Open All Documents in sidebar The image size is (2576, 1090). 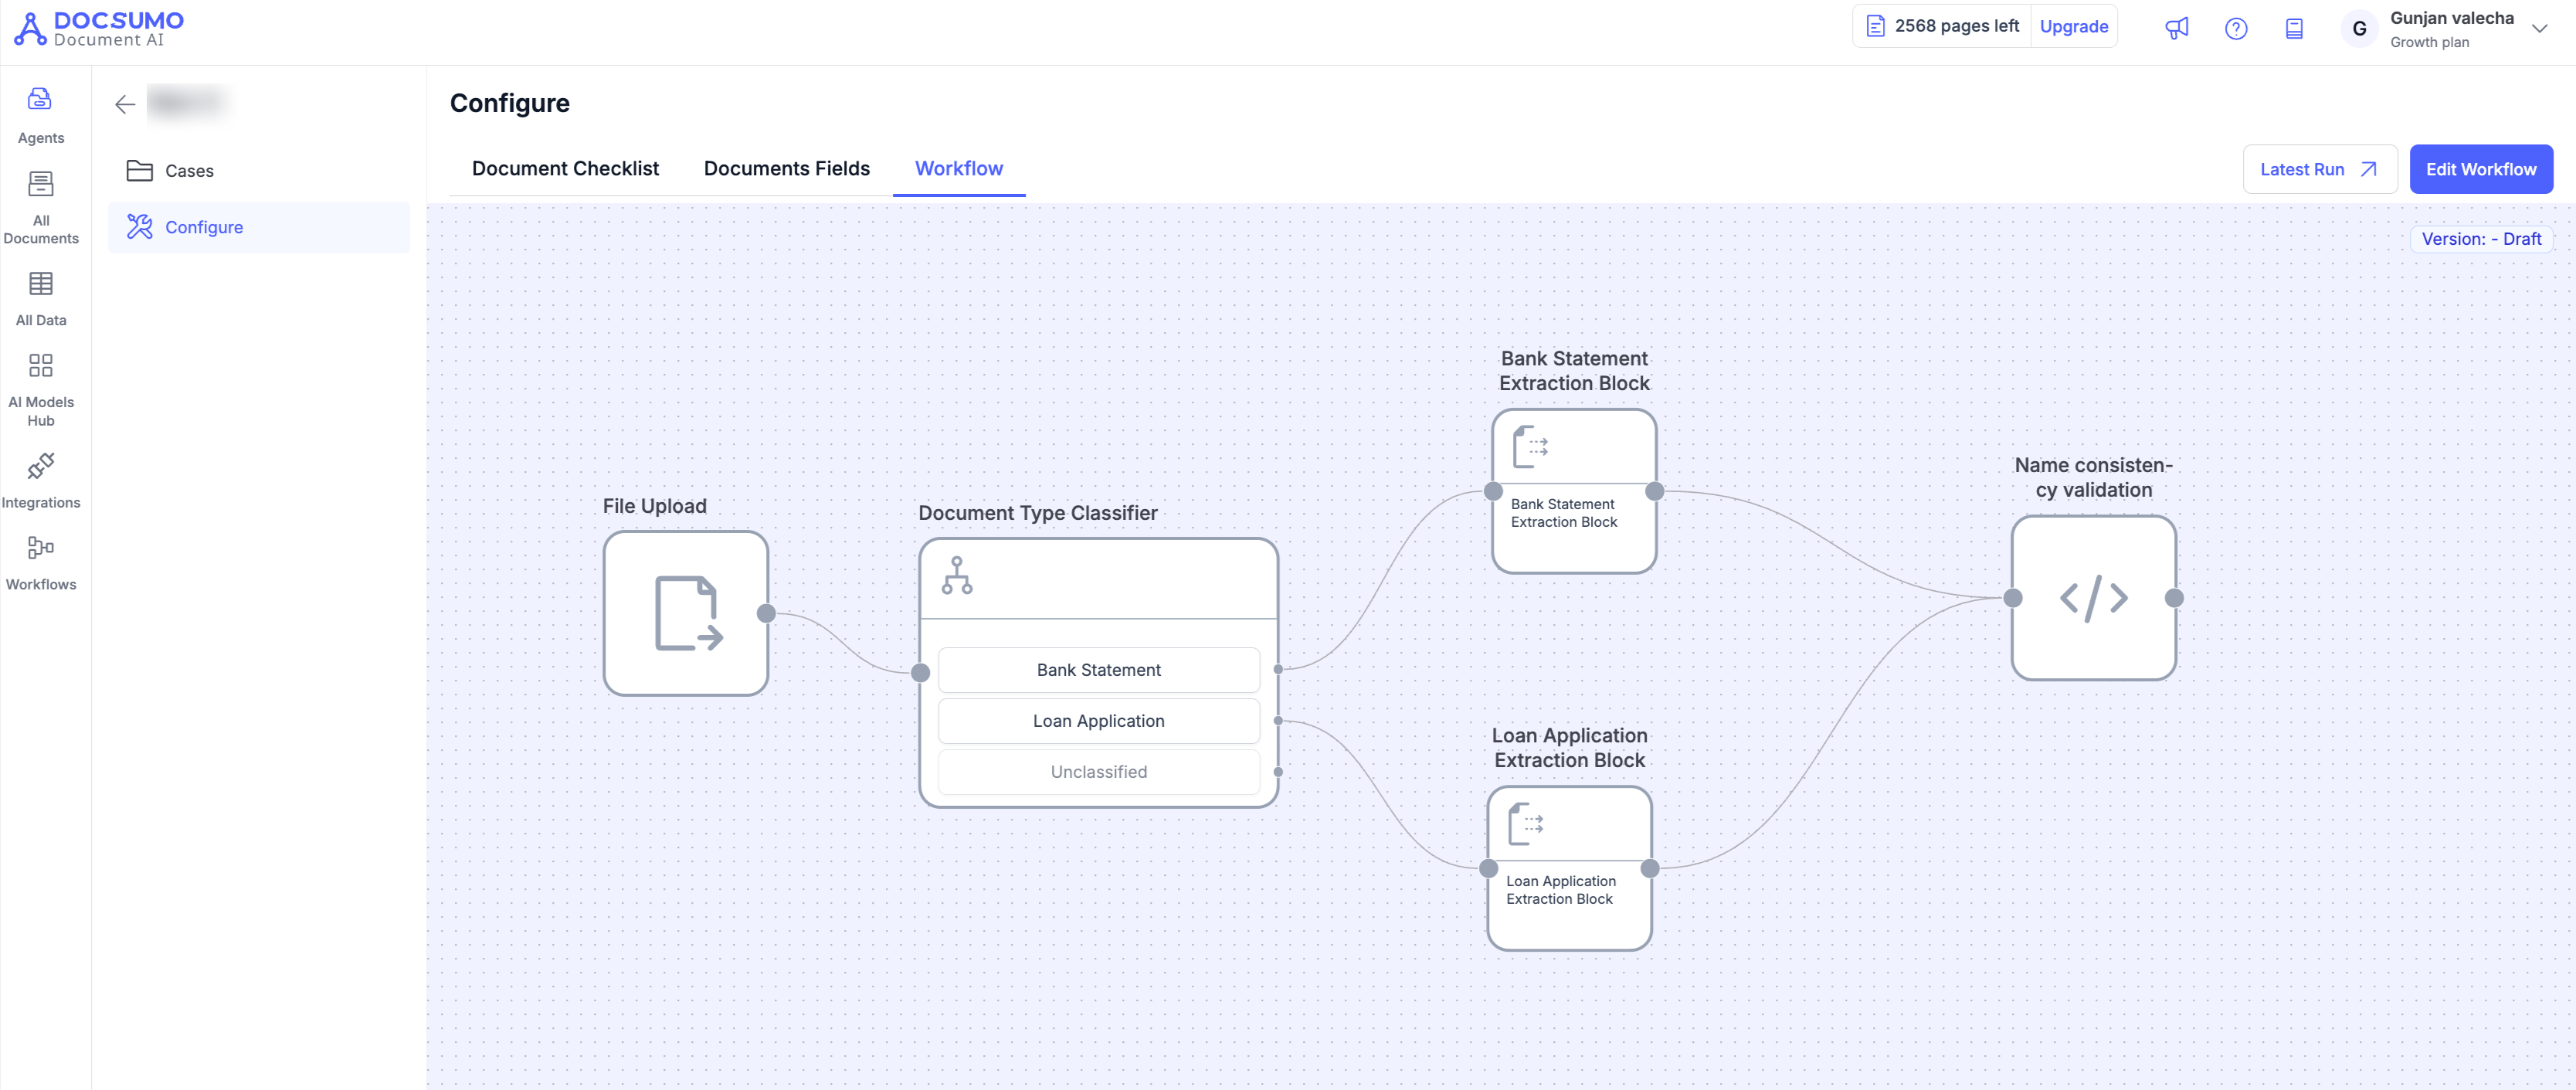coord(40,207)
